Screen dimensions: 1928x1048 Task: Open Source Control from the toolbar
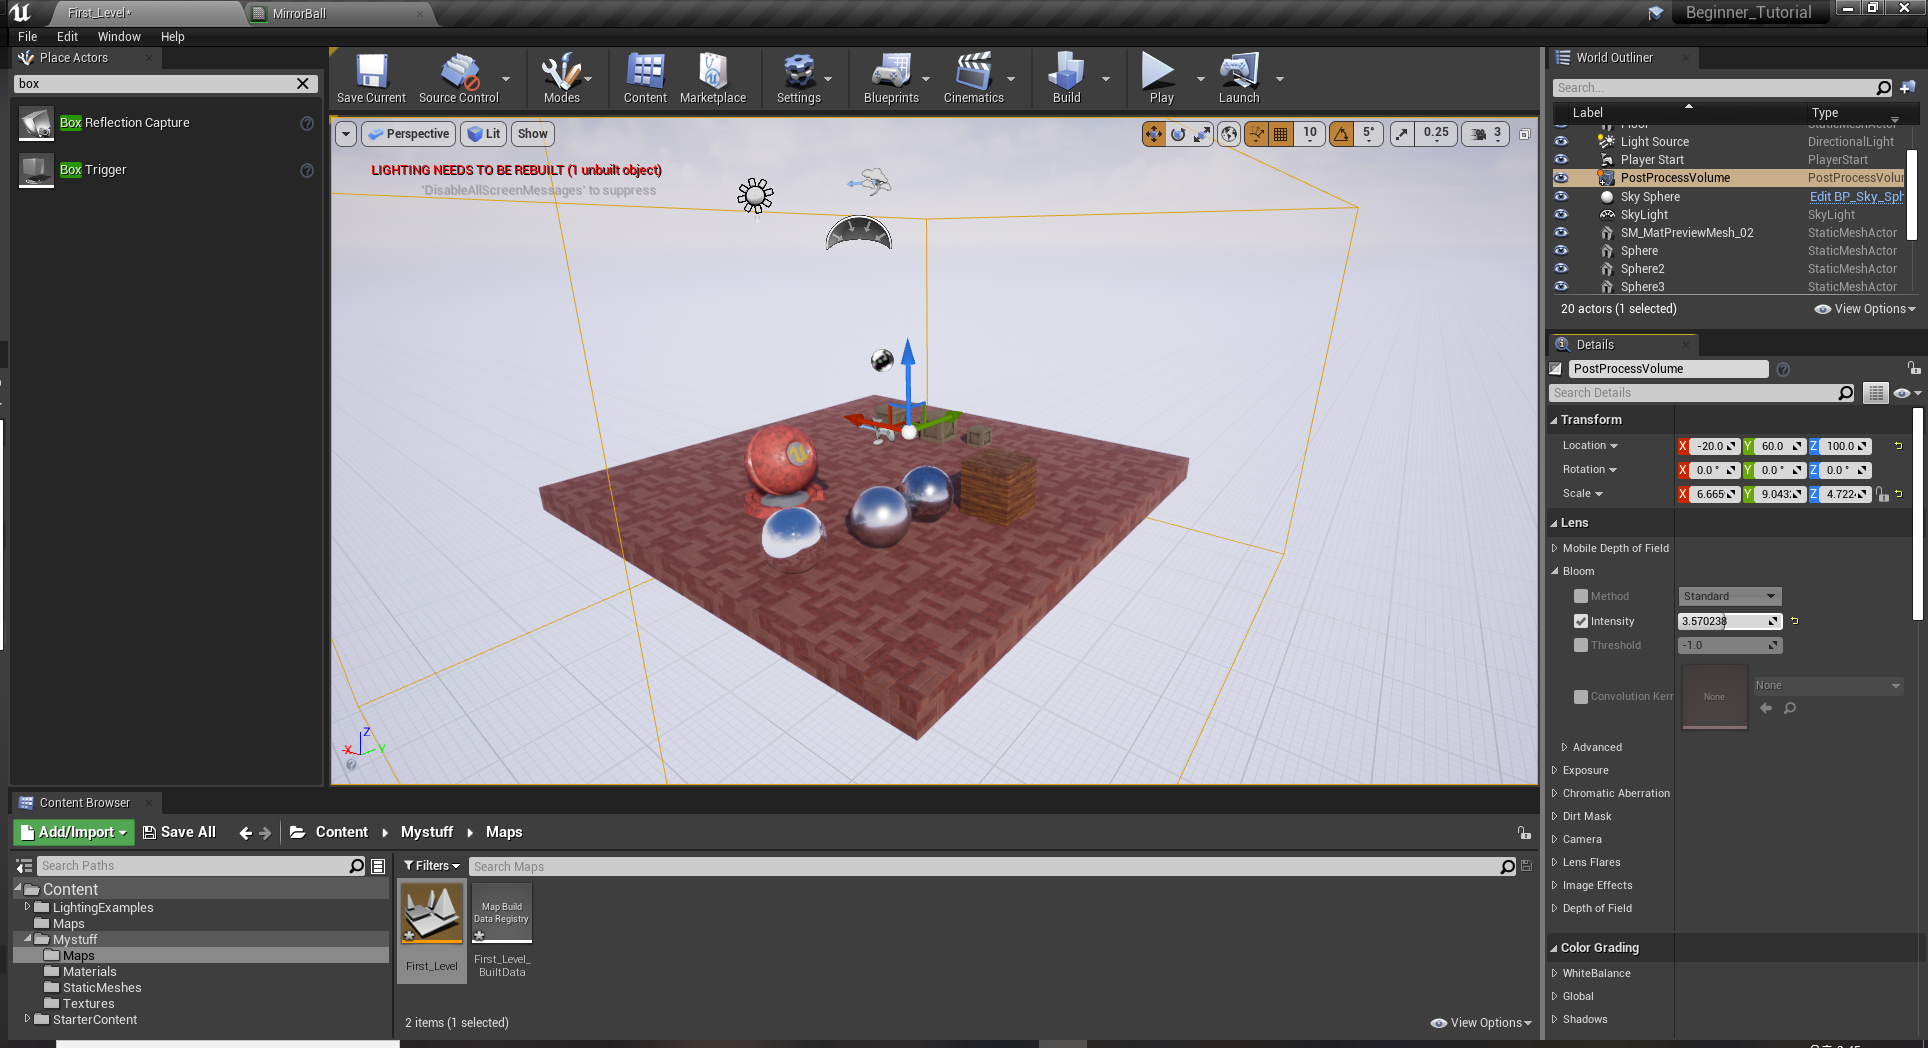458,78
